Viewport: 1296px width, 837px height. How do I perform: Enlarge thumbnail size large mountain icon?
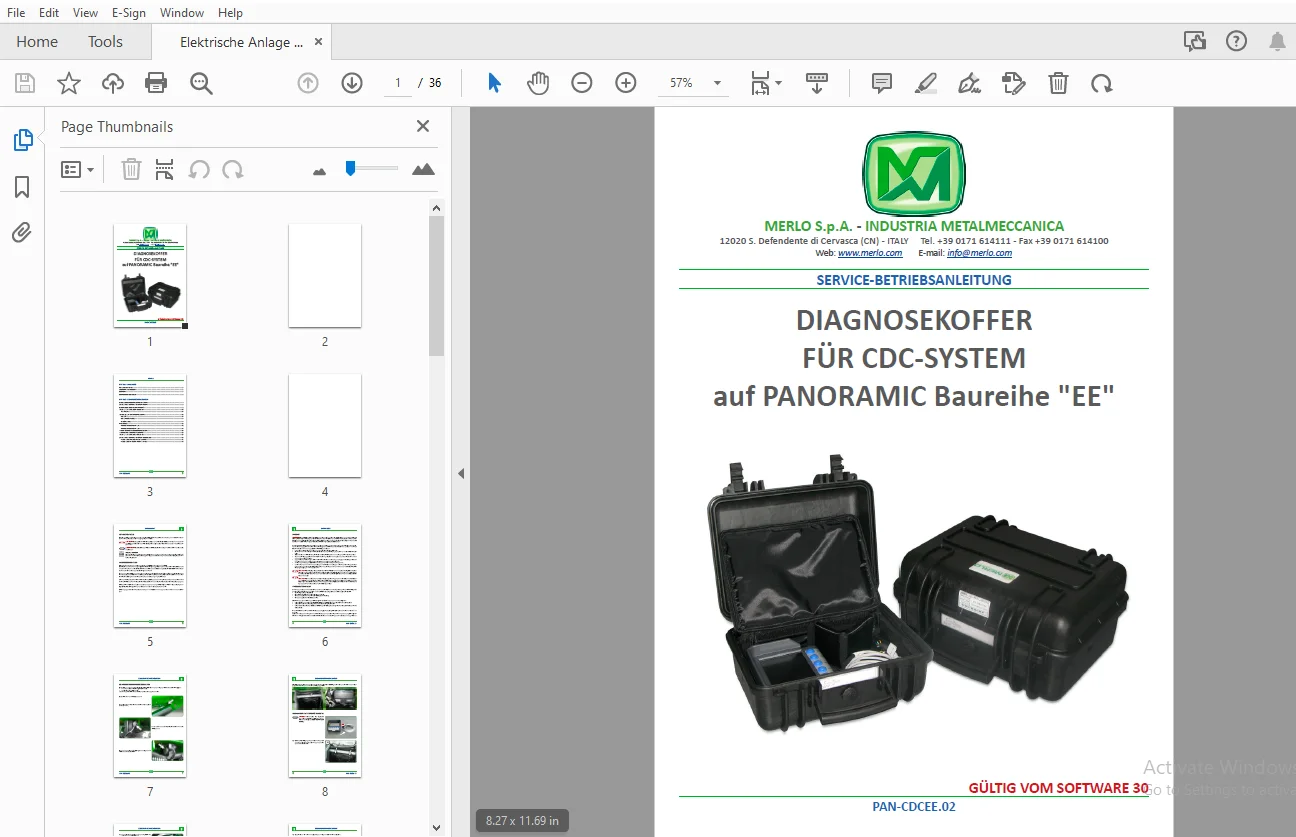tap(423, 169)
